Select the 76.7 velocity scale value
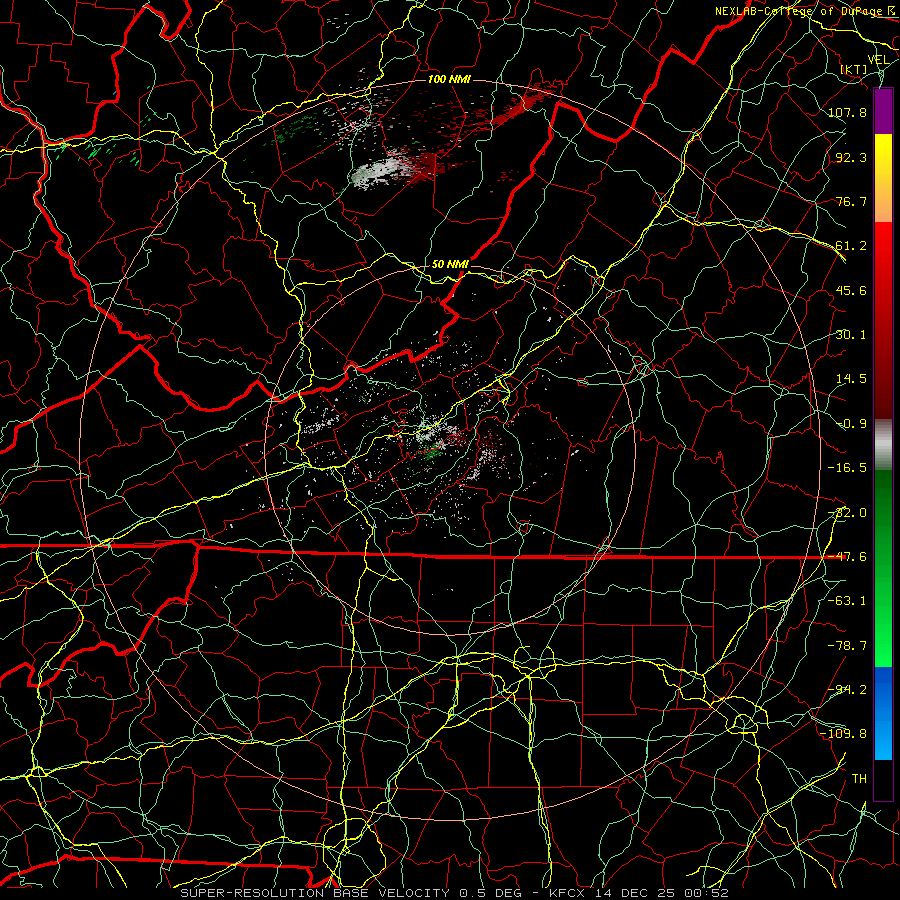 tap(851, 201)
